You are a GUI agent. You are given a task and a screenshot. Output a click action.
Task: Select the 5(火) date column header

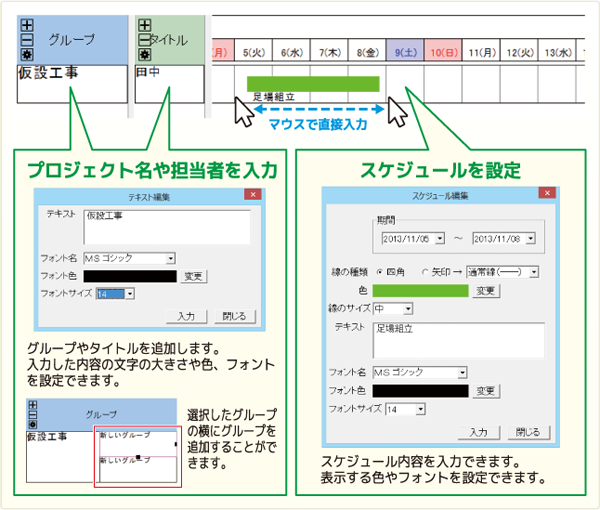[x=254, y=52]
